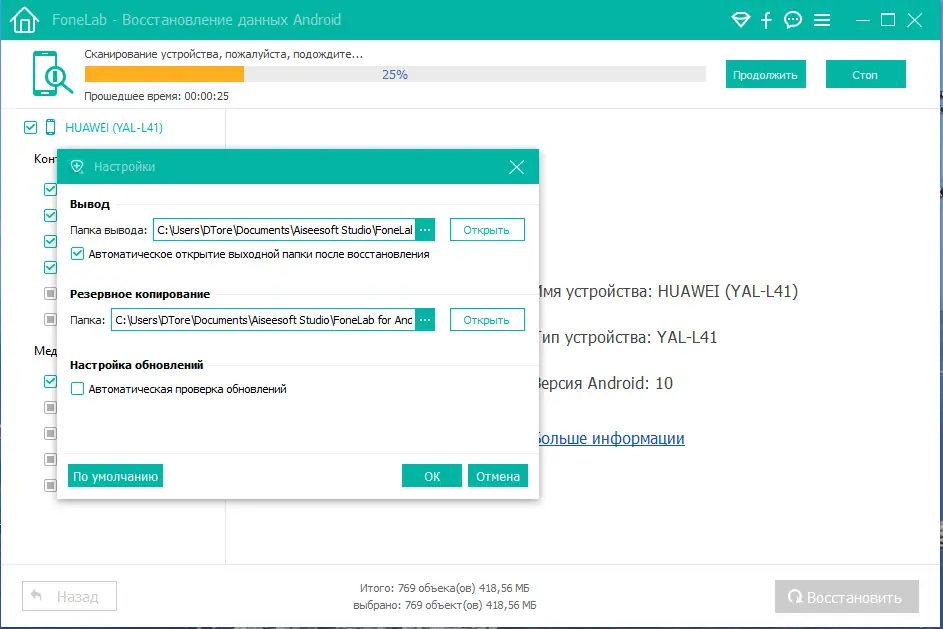
Task: Click the выбрано: 769 объект(ов) text
Action: pyautogui.click(x=444, y=605)
